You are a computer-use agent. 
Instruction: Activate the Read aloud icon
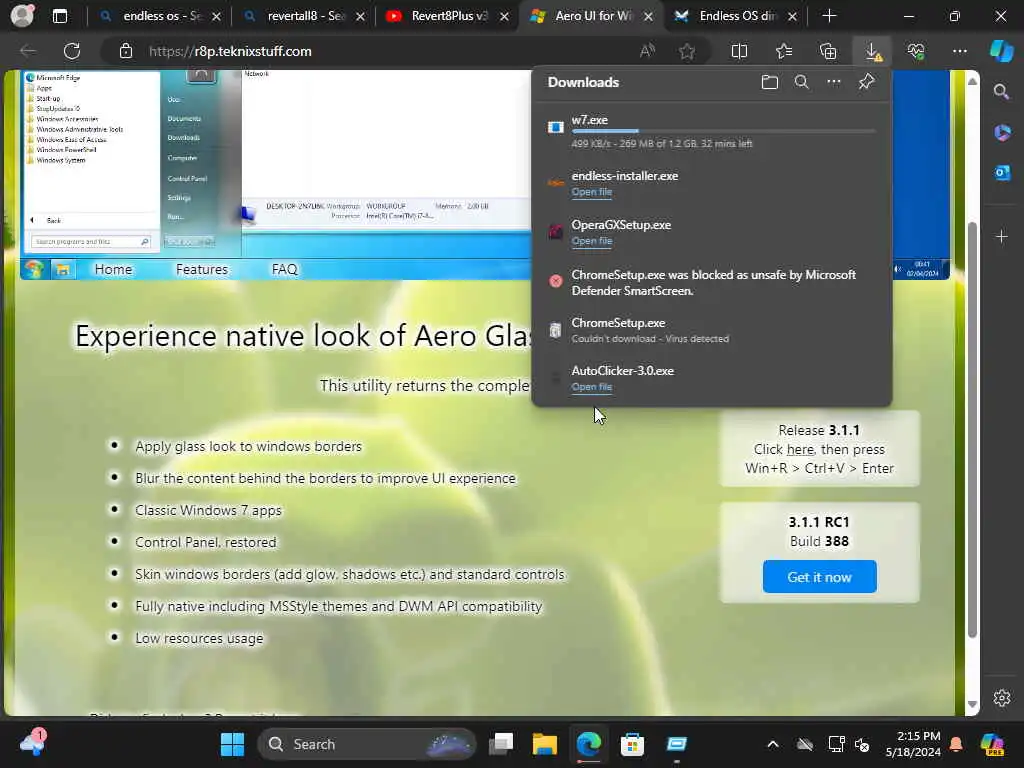point(647,51)
